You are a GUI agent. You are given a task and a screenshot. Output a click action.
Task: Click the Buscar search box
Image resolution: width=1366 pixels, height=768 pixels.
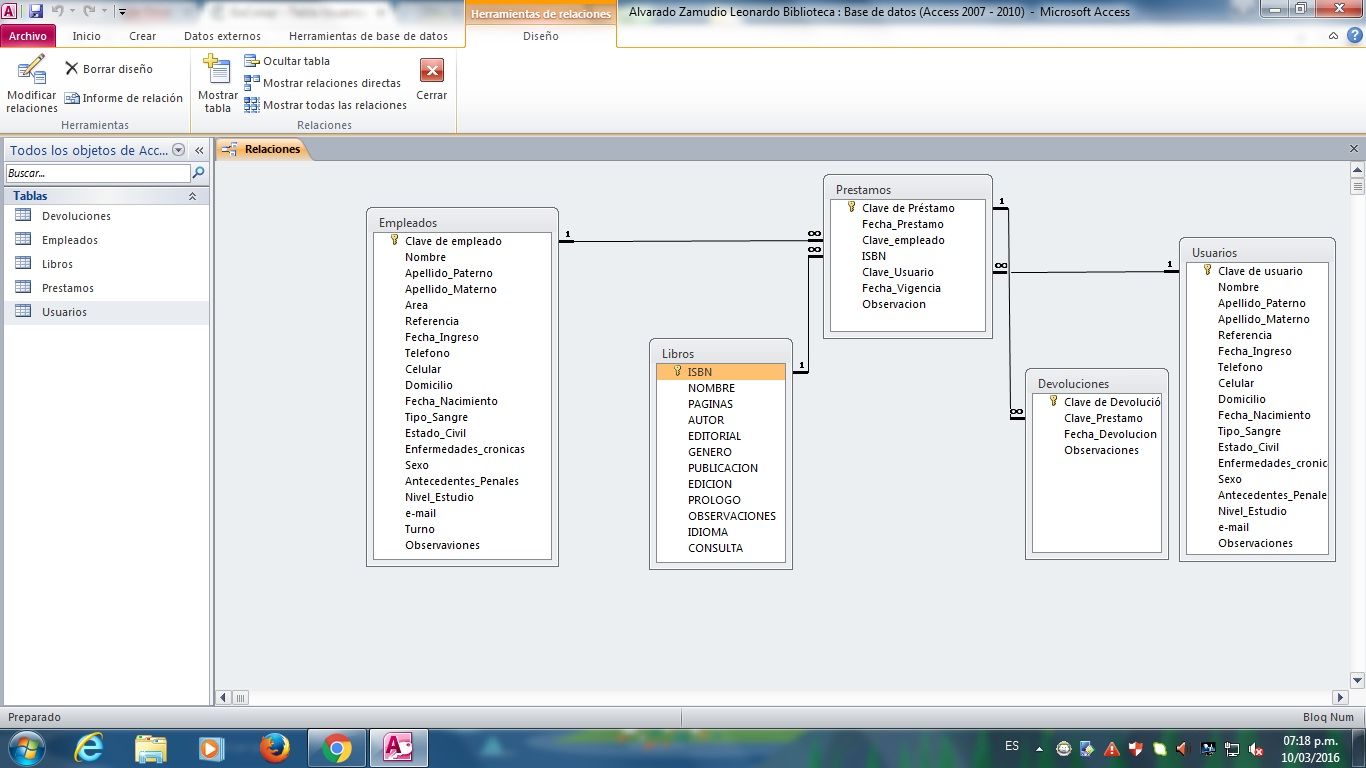click(97, 173)
